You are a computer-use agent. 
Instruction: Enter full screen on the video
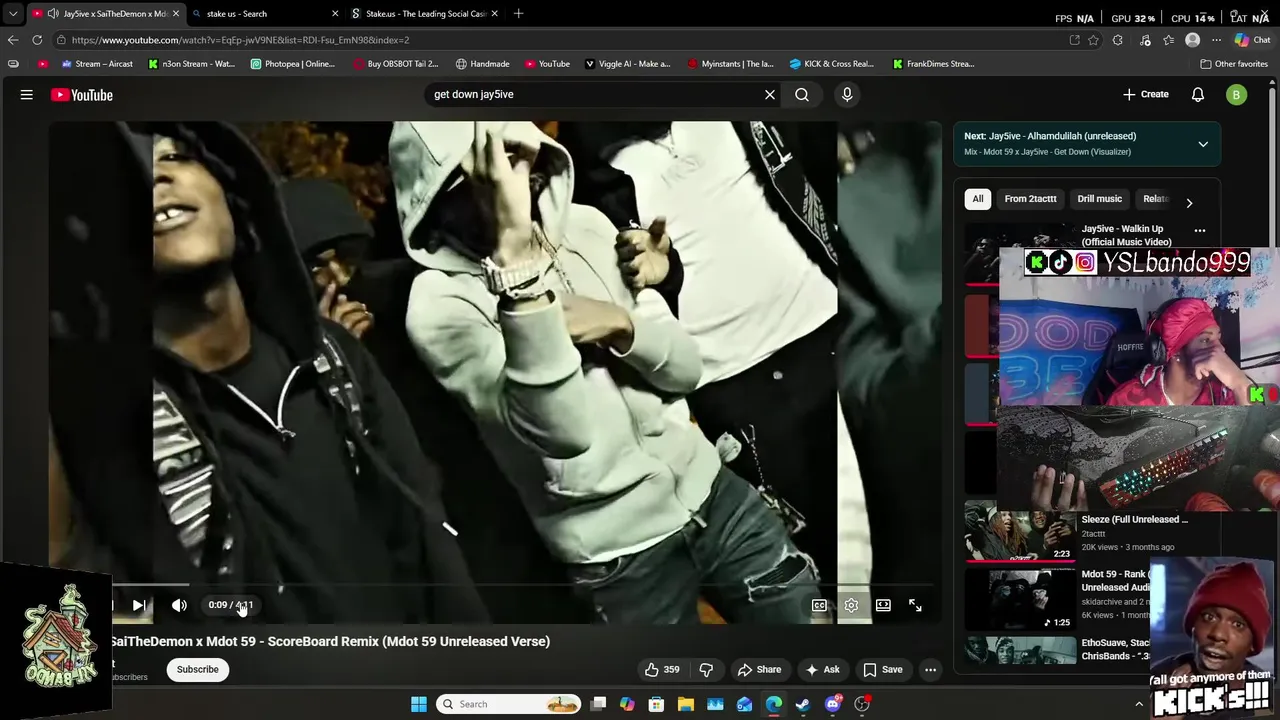(915, 605)
